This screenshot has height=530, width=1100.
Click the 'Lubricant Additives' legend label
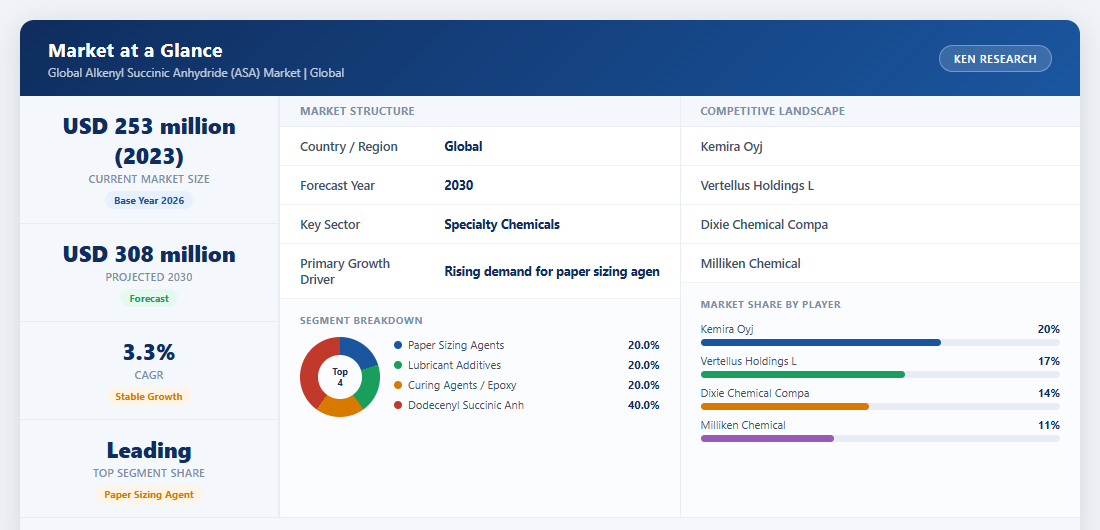tap(455, 365)
